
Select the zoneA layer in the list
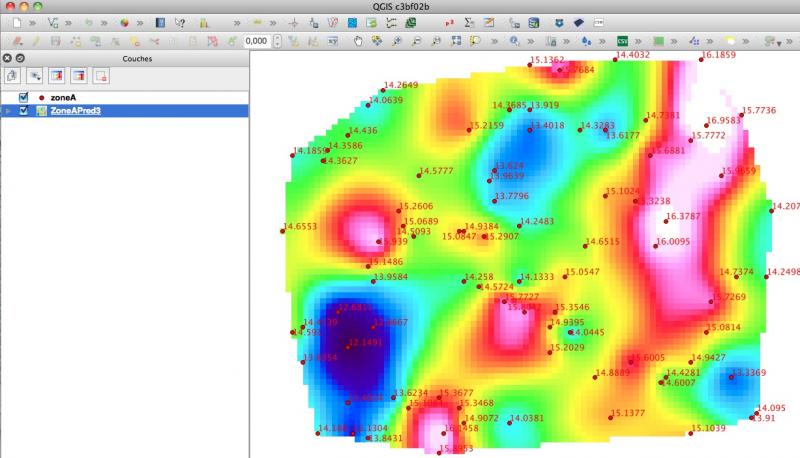click(63, 97)
